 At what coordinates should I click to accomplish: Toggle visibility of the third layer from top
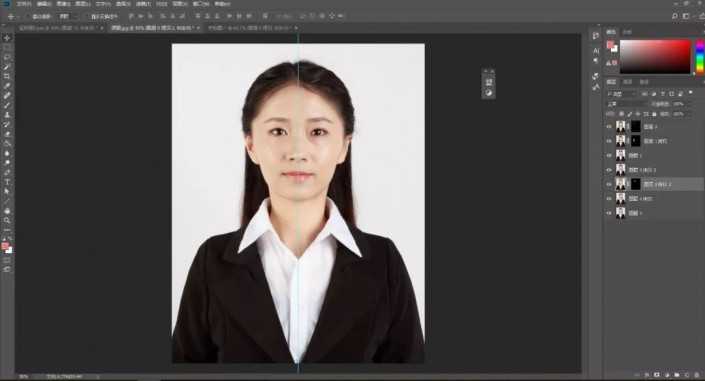point(609,156)
